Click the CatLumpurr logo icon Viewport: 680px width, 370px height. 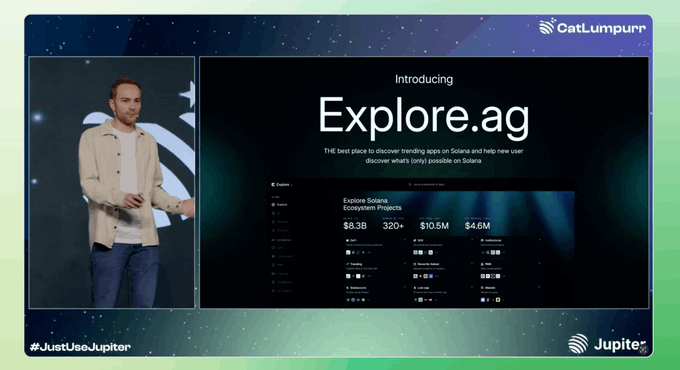(547, 26)
